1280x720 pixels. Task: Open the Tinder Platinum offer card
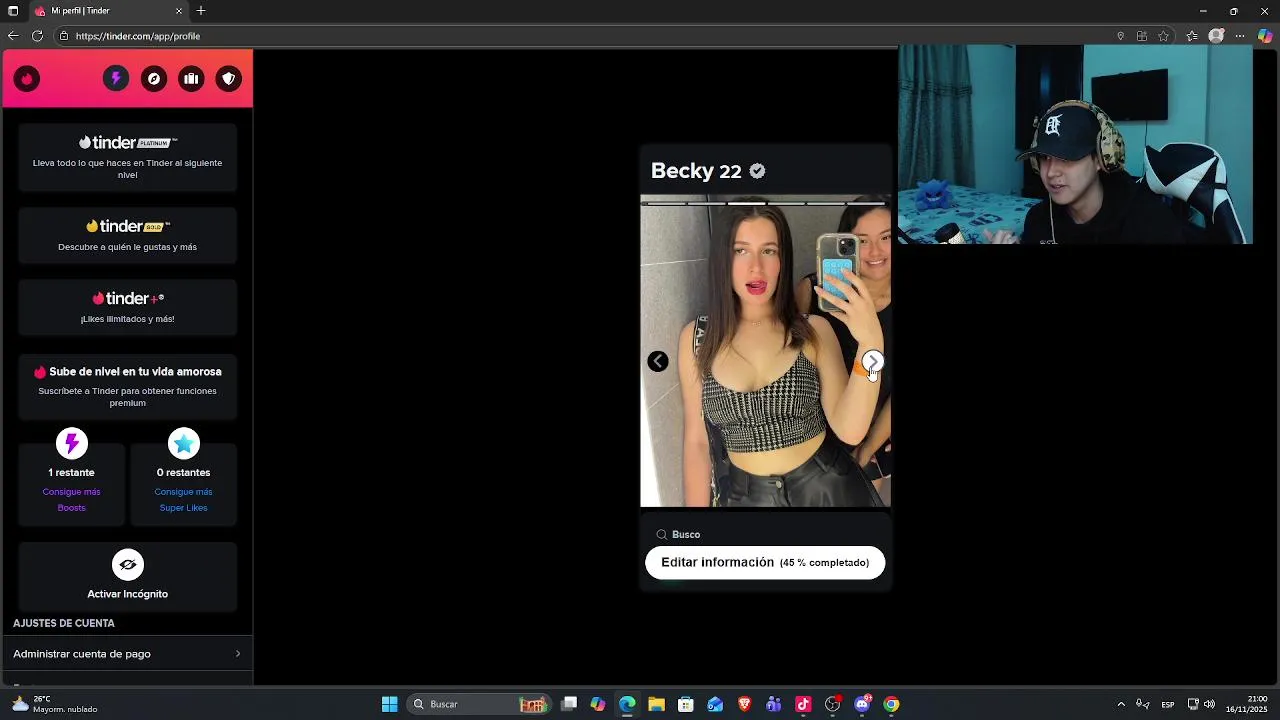[x=128, y=157]
